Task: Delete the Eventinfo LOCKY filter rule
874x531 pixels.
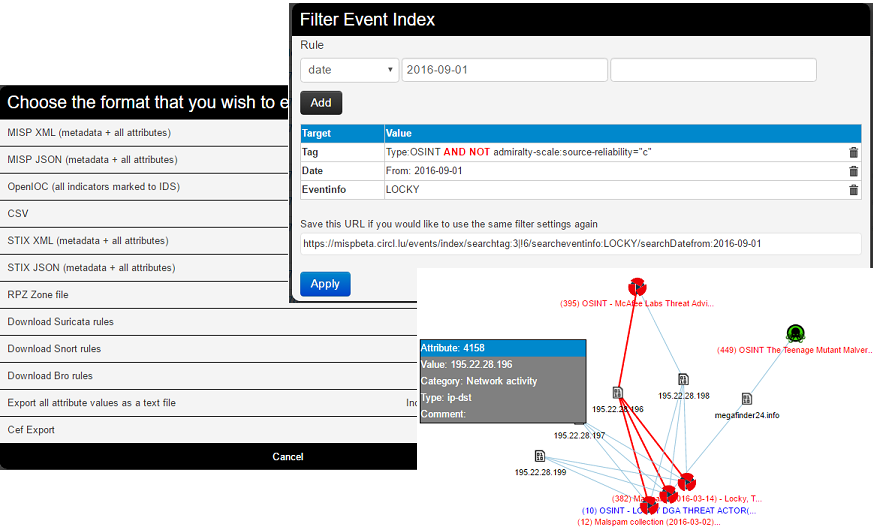Action: (853, 190)
